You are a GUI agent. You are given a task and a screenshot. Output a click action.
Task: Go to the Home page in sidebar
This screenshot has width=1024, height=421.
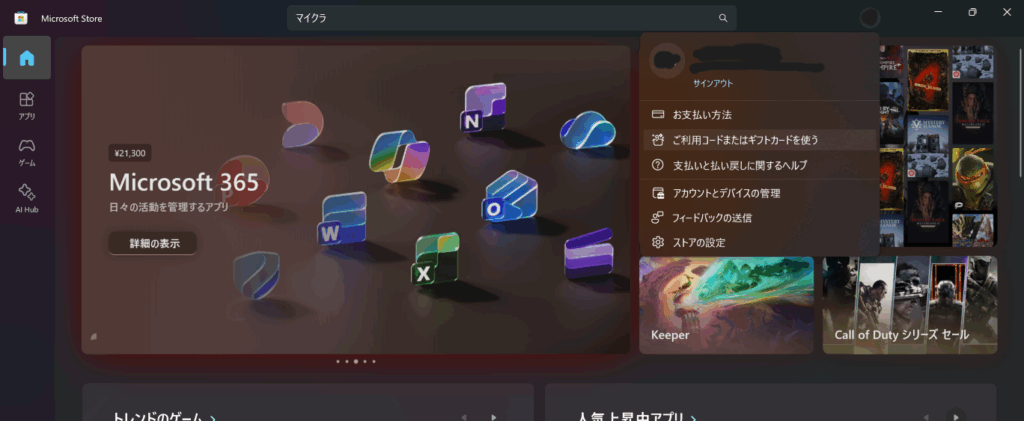[27, 58]
